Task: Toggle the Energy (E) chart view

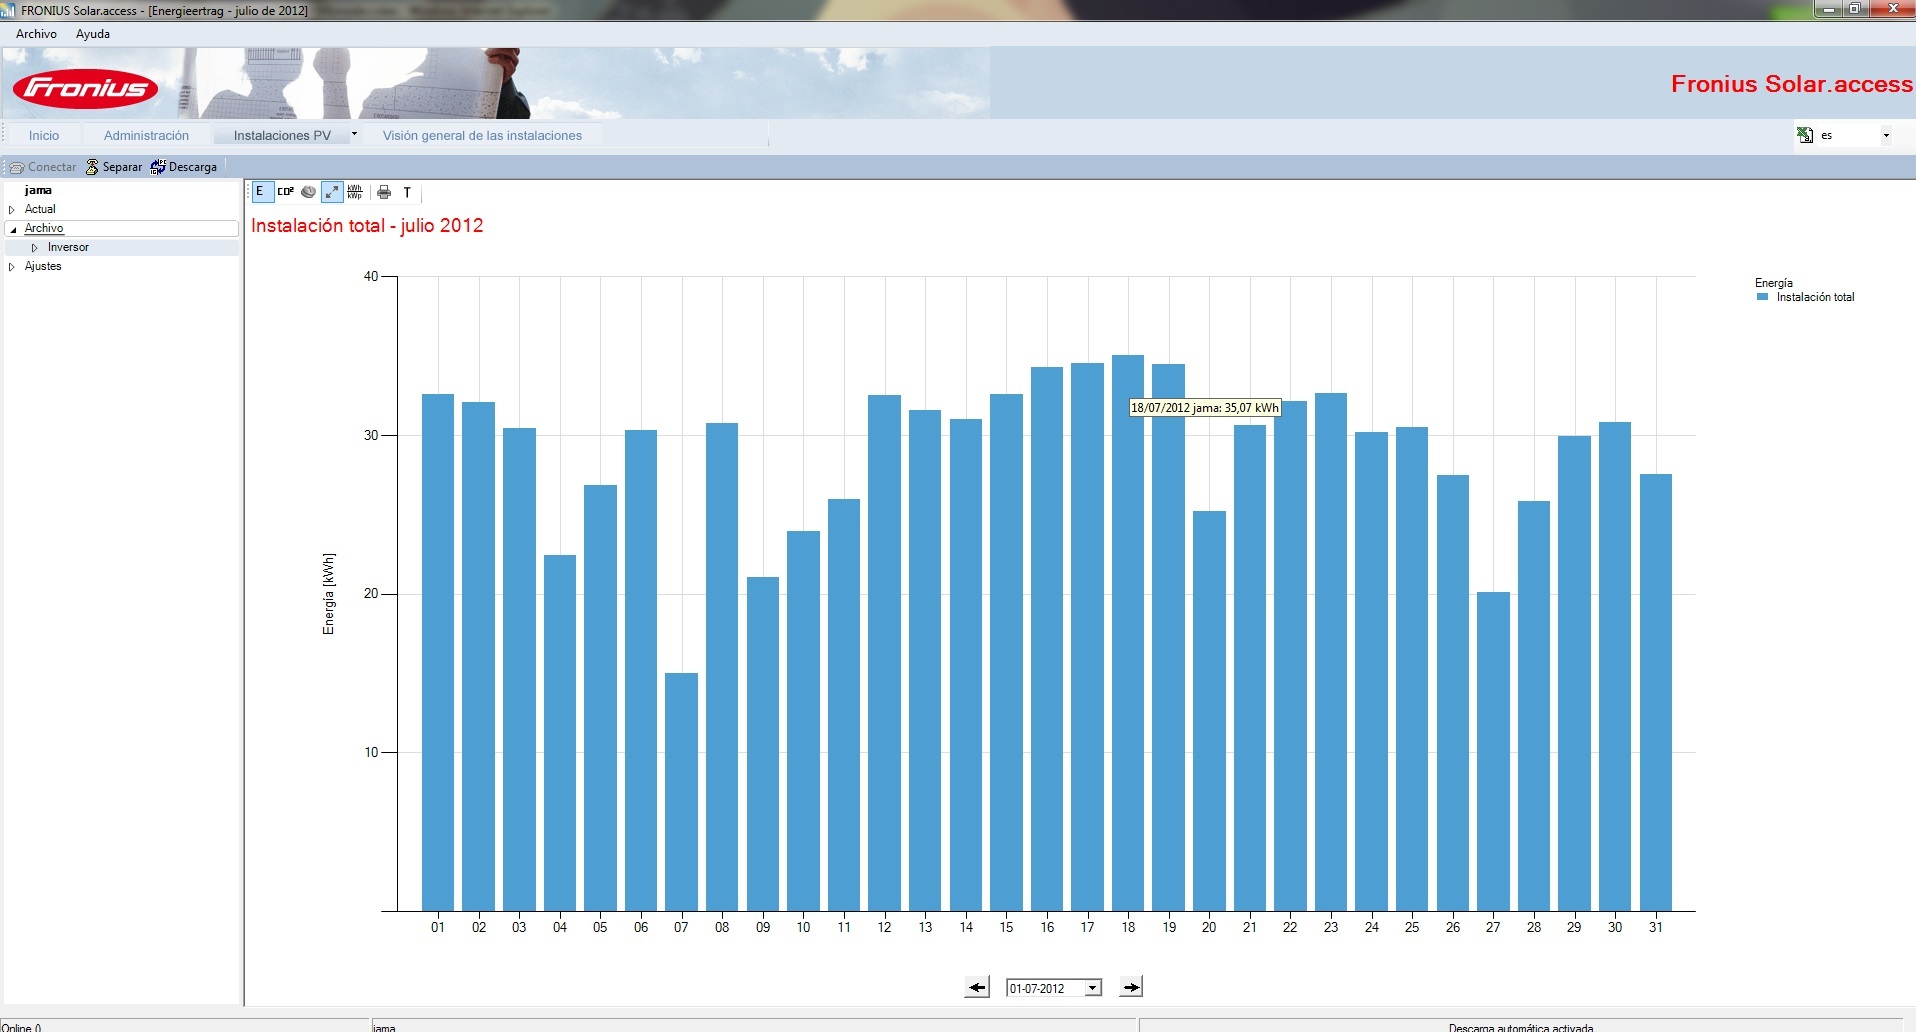Action: (261, 192)
